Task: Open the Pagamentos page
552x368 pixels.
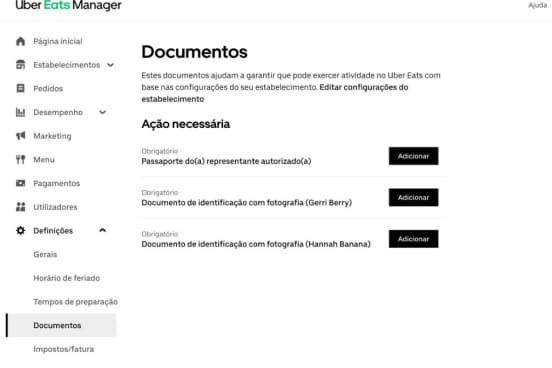Action: [x=56, y=183]
